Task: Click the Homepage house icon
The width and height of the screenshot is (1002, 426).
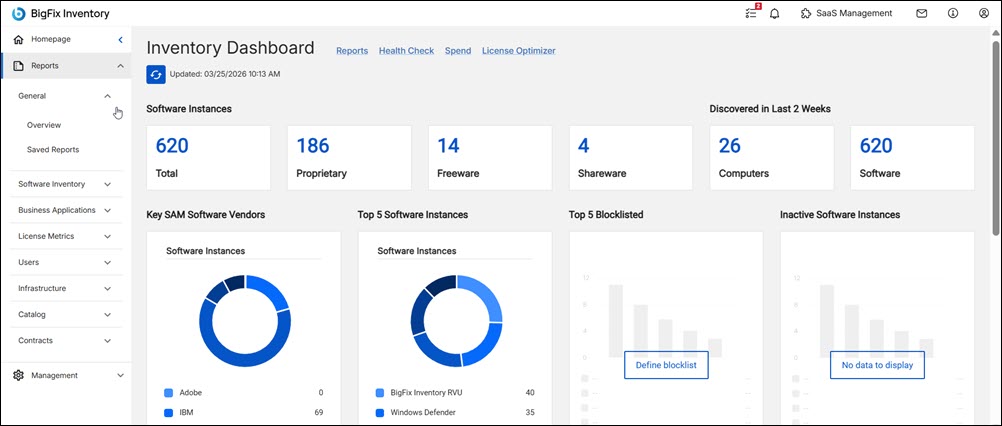Action: click(x=19, y=40)
